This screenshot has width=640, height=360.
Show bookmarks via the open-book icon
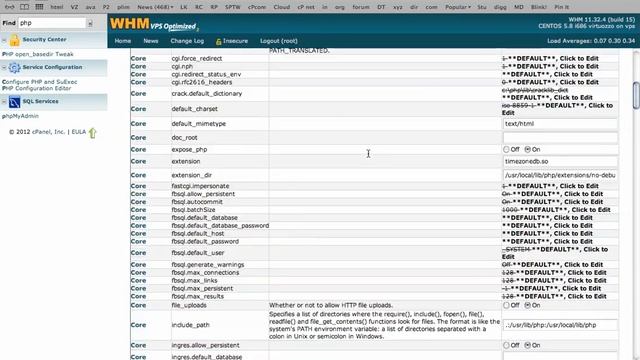pos(24,7)
